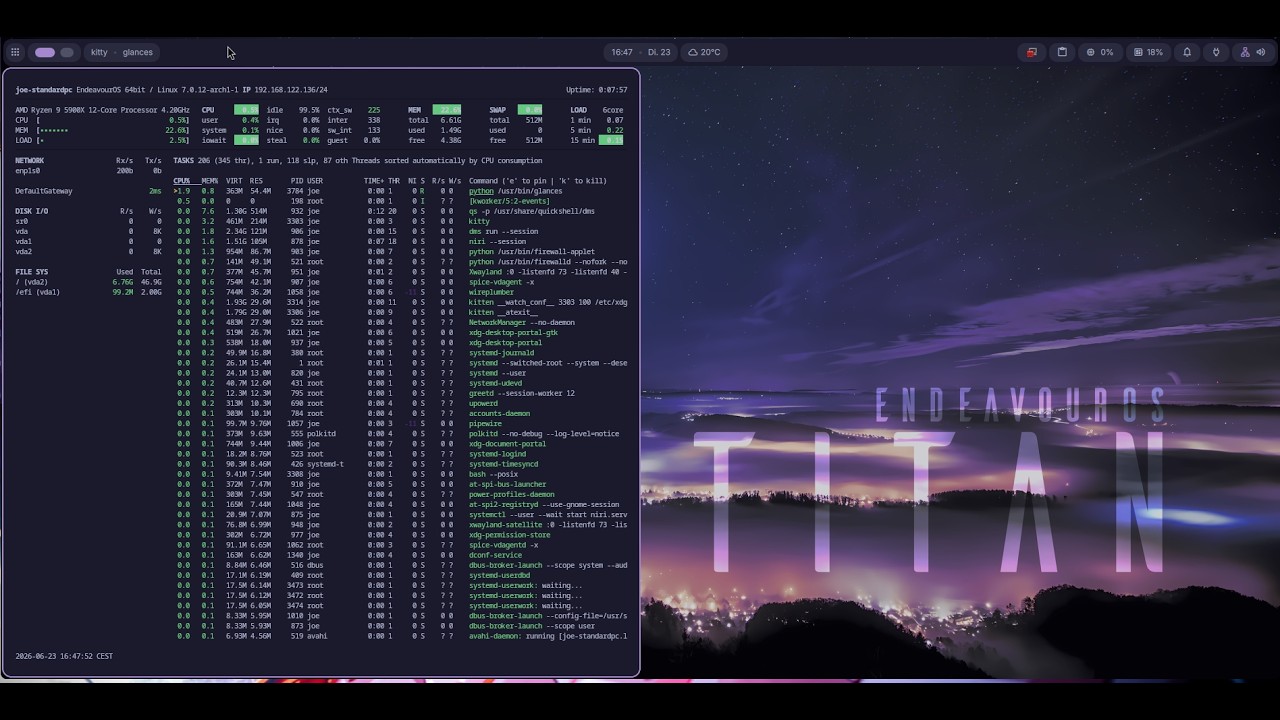The image size is (1280, 720).
Task: Open the memory usage 18% indicator
Action: (1149, 52)
